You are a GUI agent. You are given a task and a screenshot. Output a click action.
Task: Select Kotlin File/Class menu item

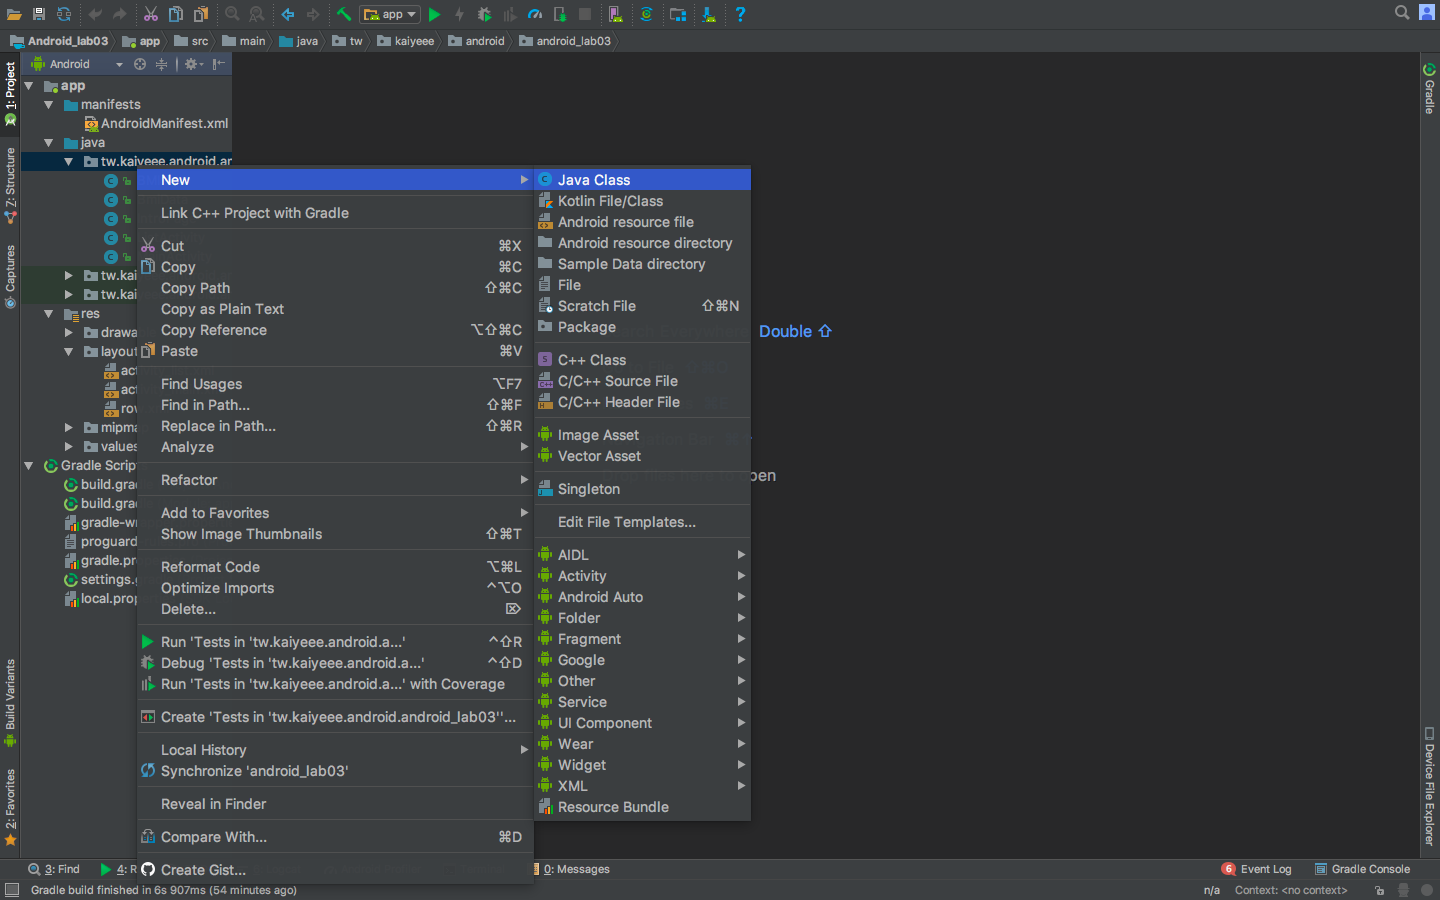[x=643, y=201]
